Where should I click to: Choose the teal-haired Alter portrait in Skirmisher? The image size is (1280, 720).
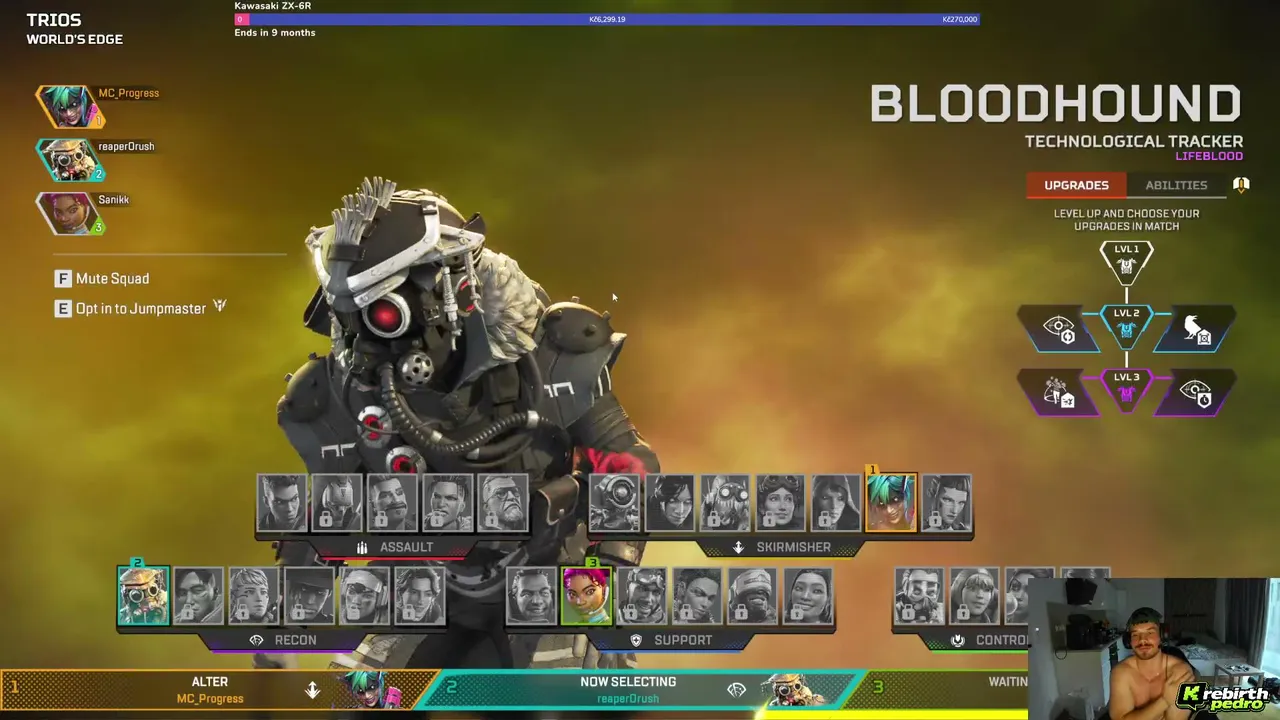[890, 503]
